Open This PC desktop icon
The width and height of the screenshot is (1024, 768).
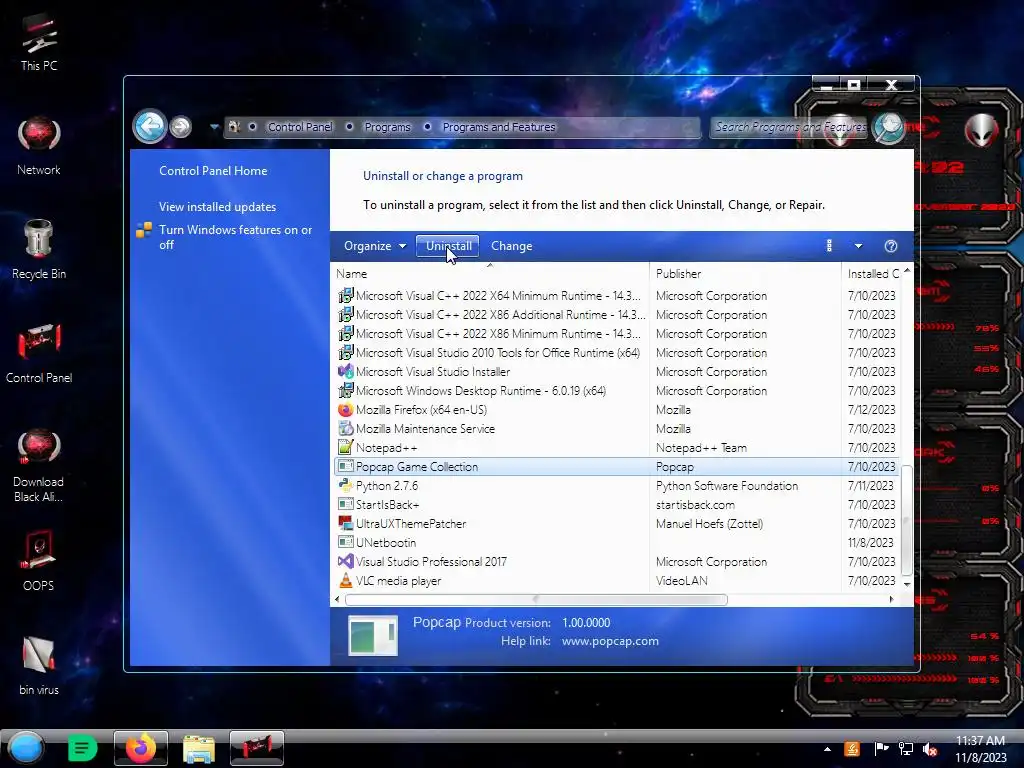(39, 43)
